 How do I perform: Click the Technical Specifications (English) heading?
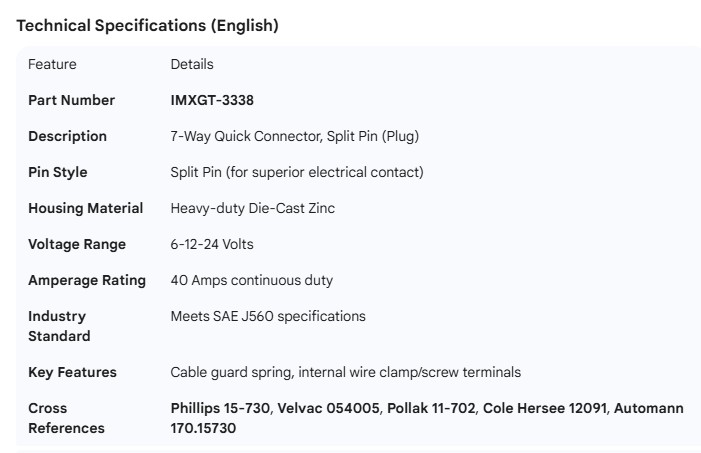pyautogui.click(x=147, y=26)
